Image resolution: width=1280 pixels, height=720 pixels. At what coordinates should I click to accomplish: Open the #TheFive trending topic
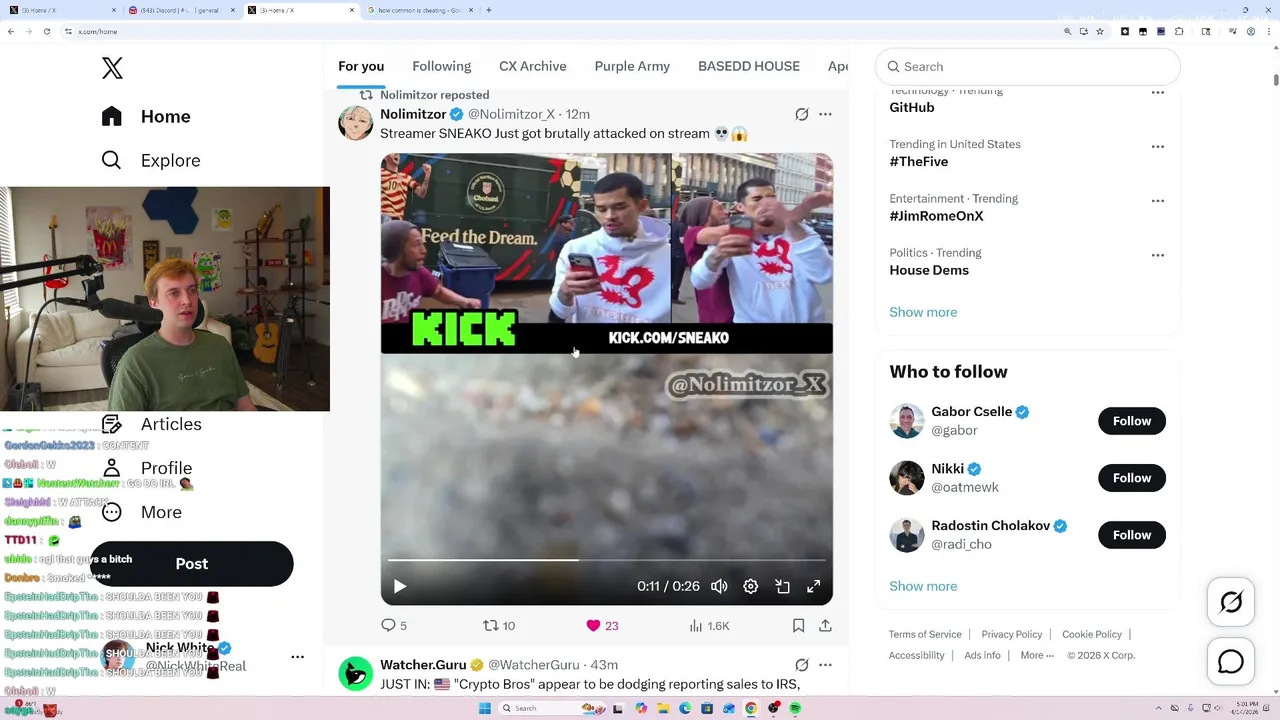click(919, 161)
